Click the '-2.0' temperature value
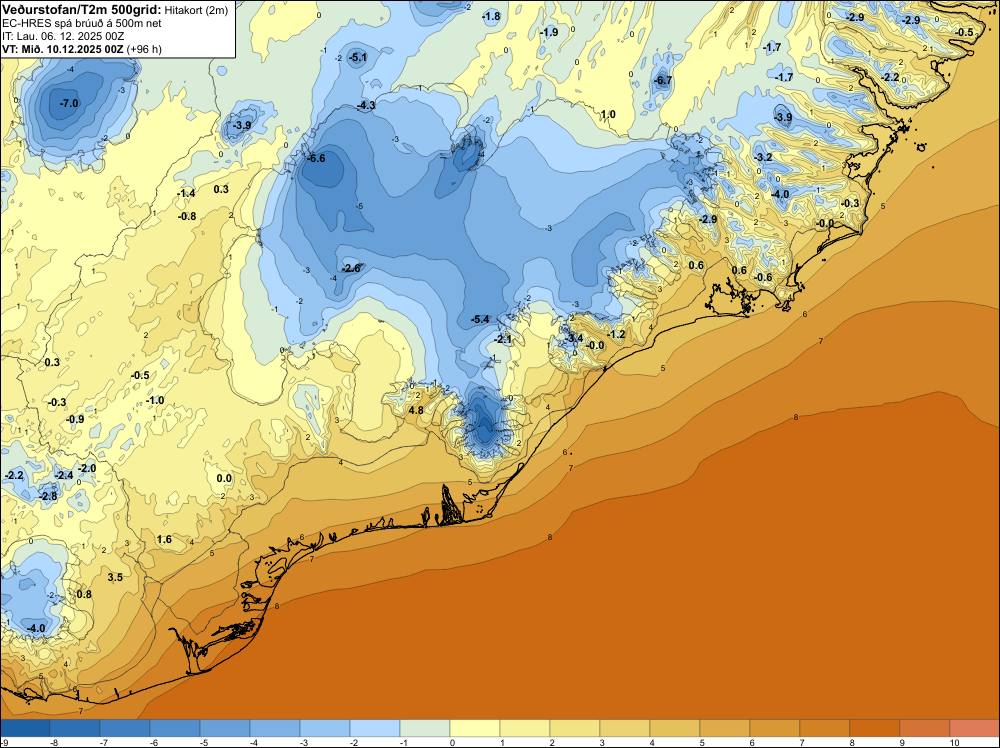 point(87,468)
